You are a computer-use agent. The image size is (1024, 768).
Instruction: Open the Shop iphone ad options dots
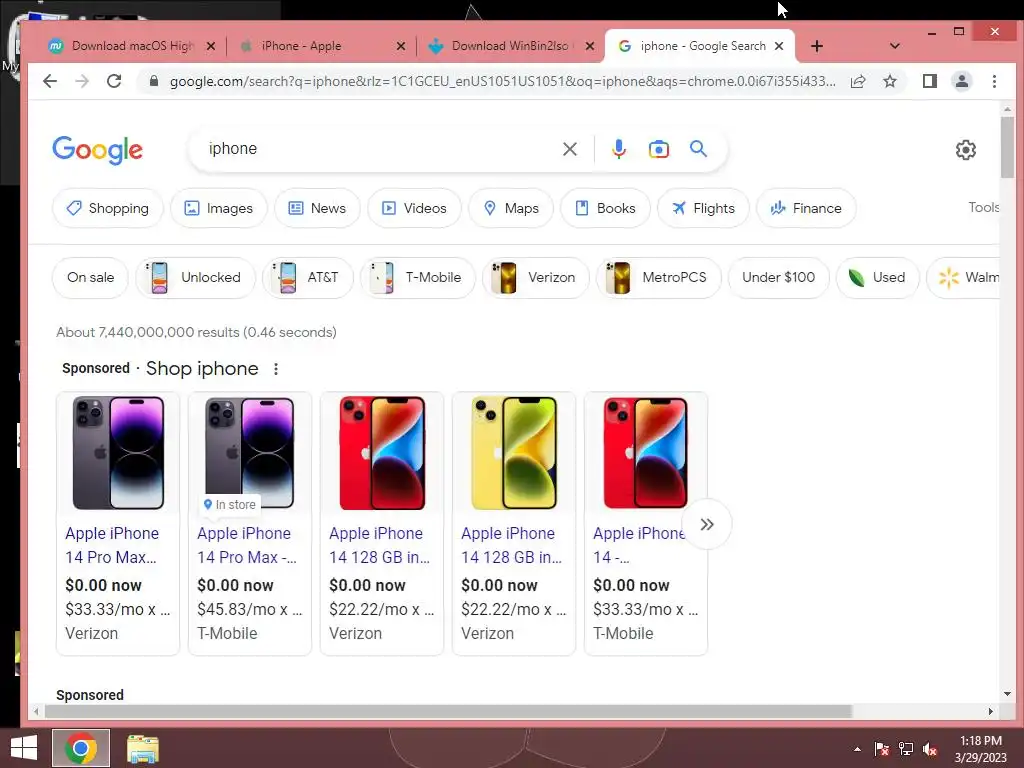276,369
